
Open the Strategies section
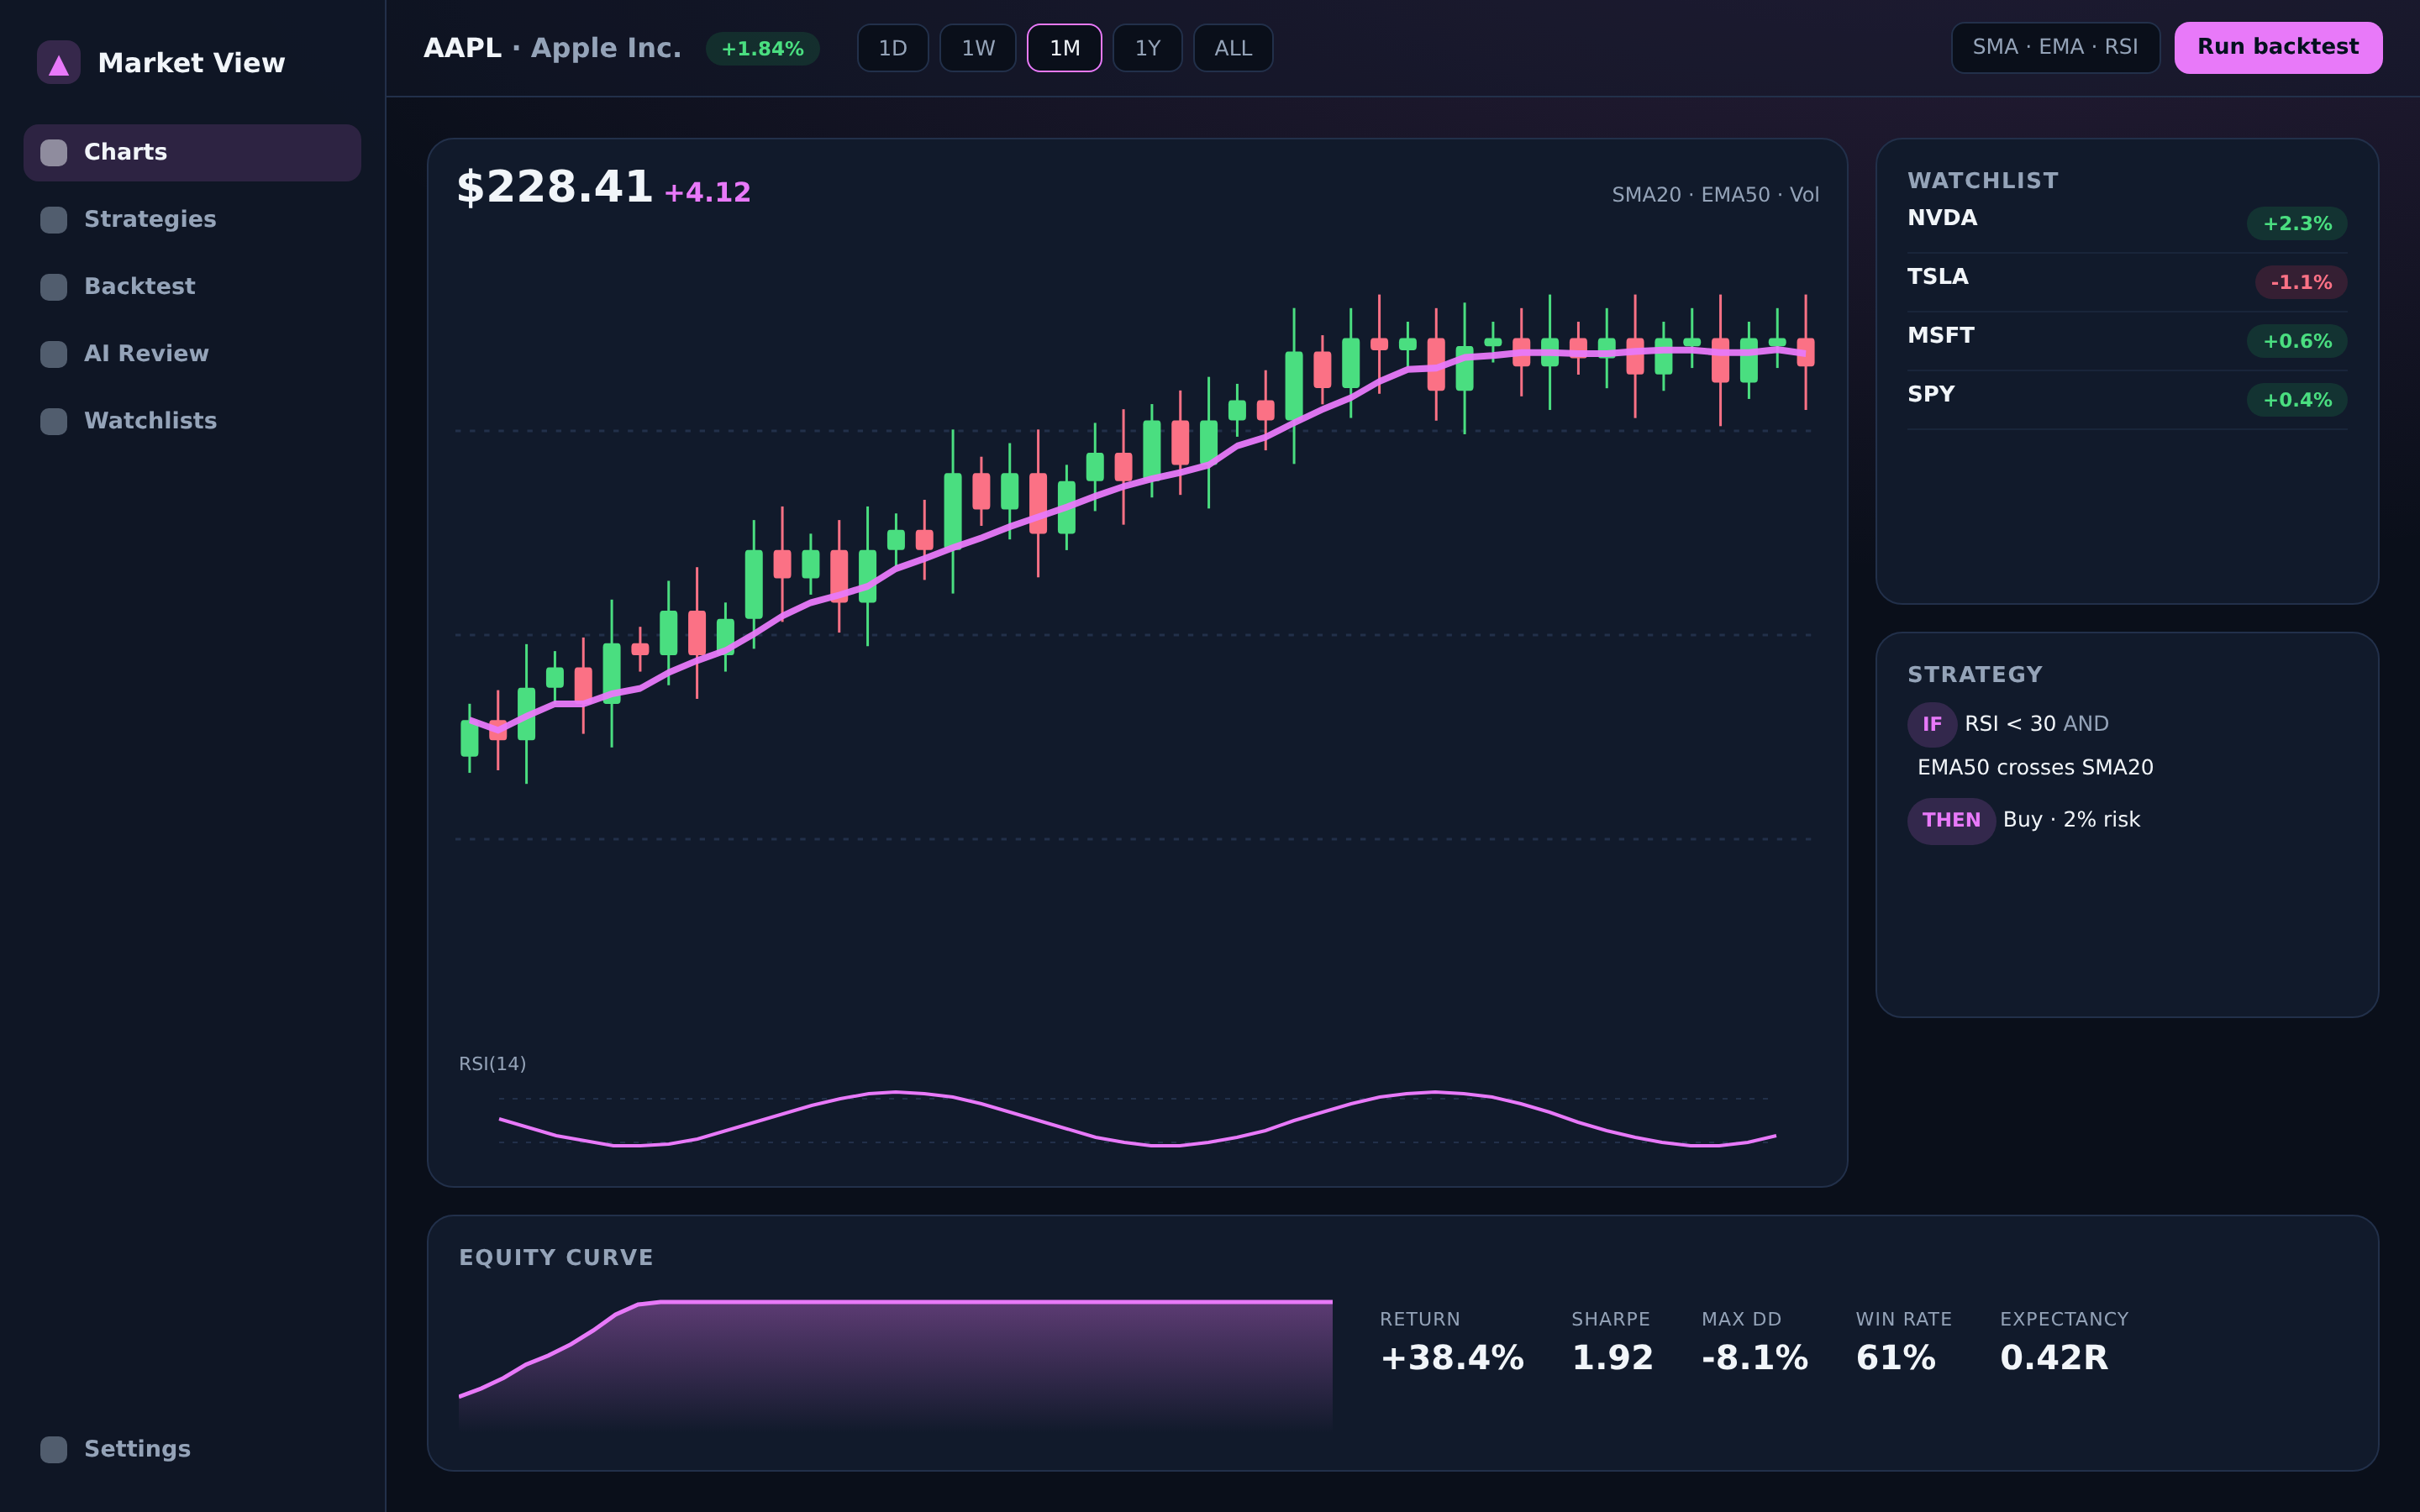pyautogui.click(x=192, y=220)
